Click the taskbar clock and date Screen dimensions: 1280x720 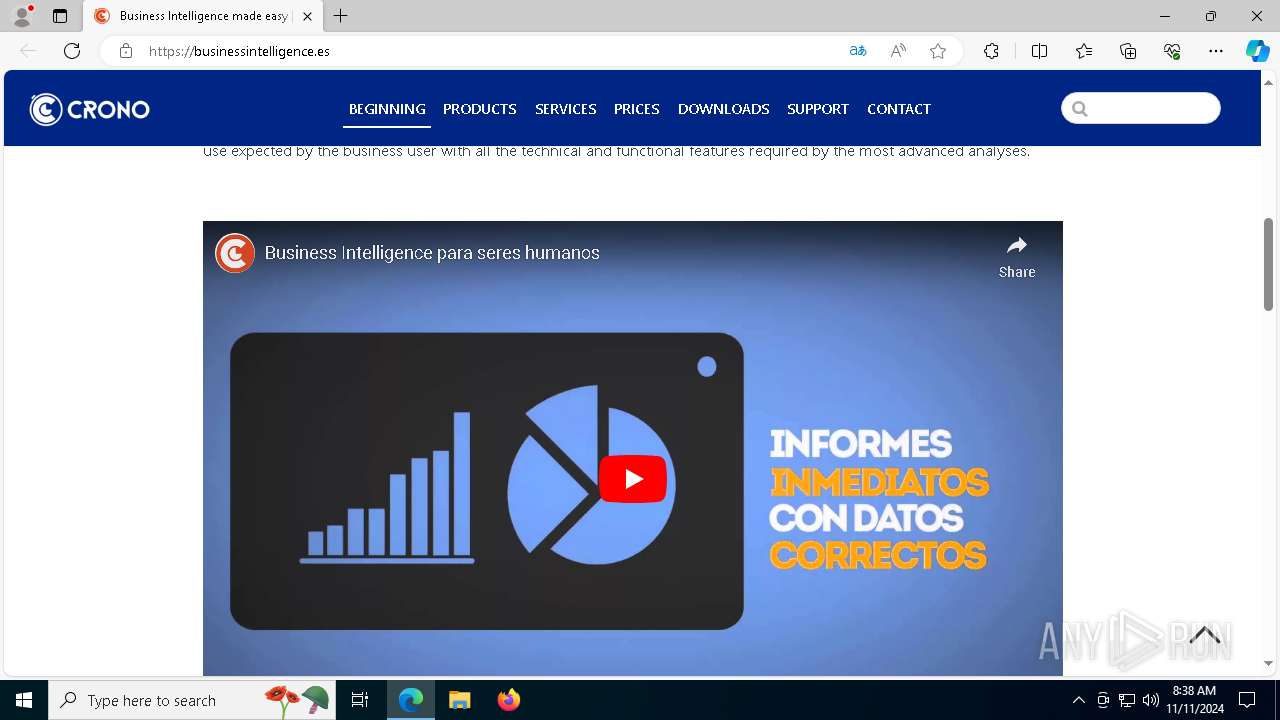click(x=1194, y=700)
